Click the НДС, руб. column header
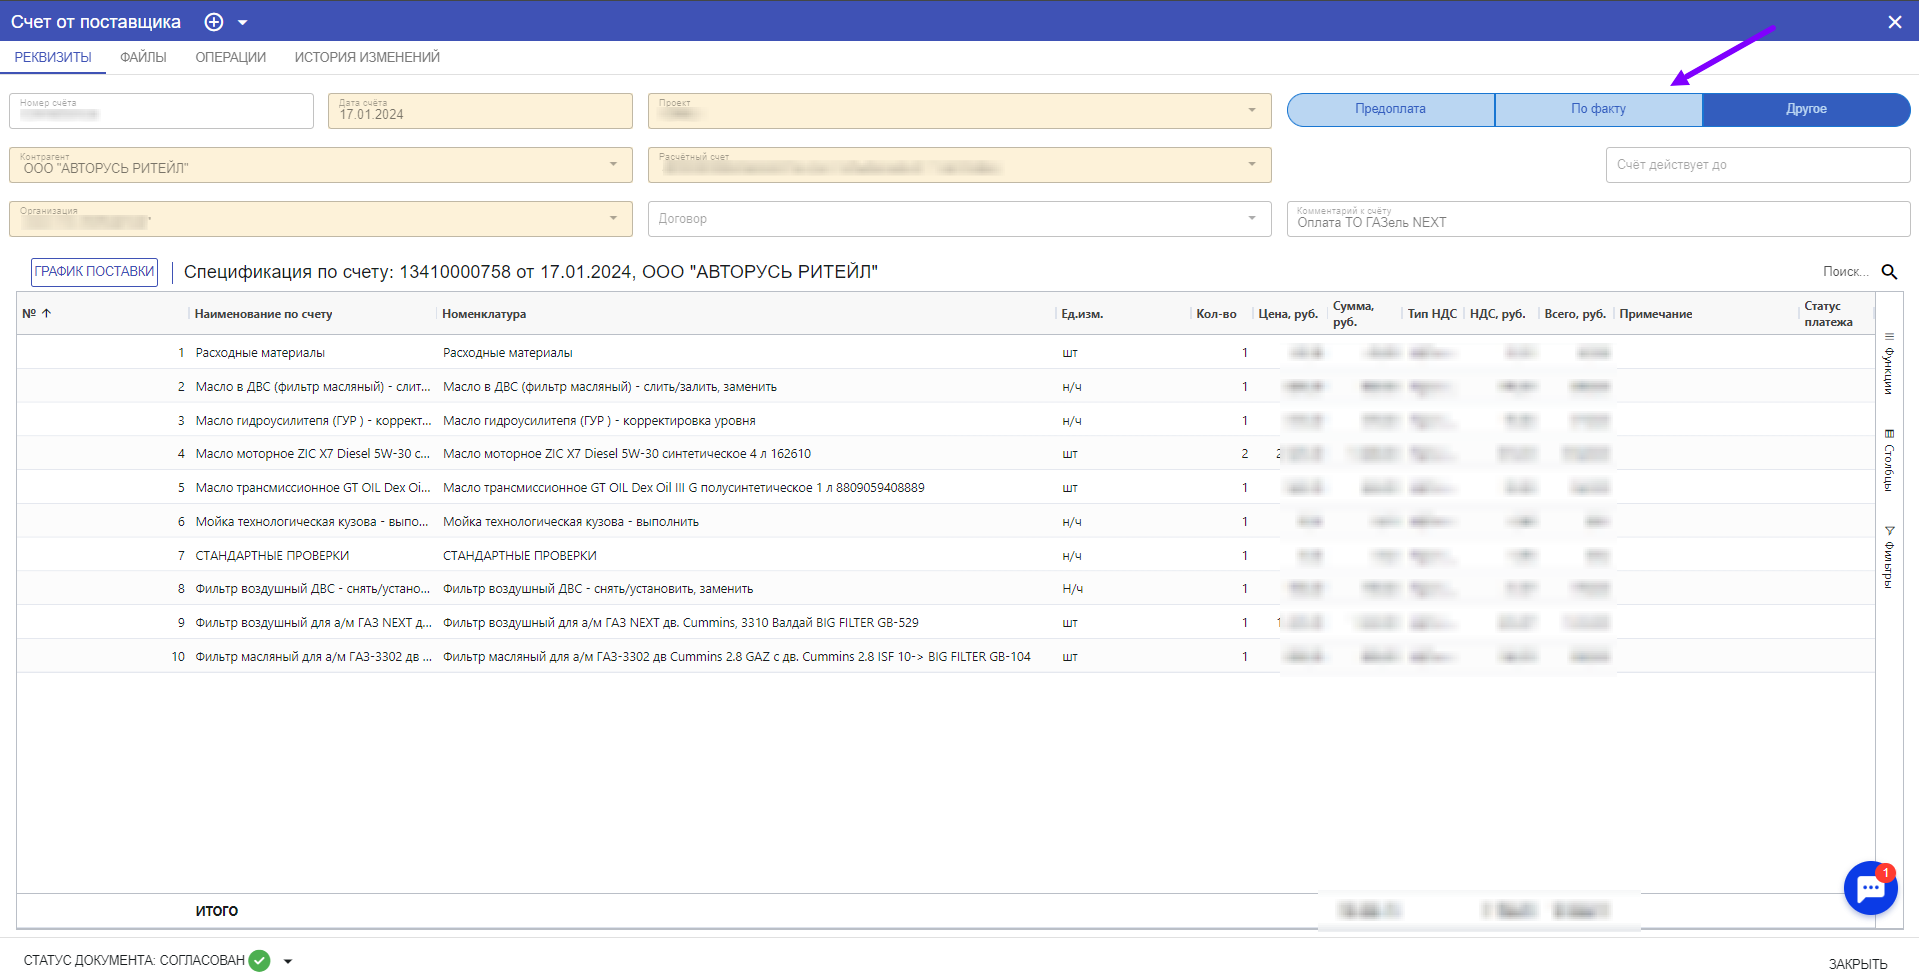1919x973 pixels. pos(1497,314)
